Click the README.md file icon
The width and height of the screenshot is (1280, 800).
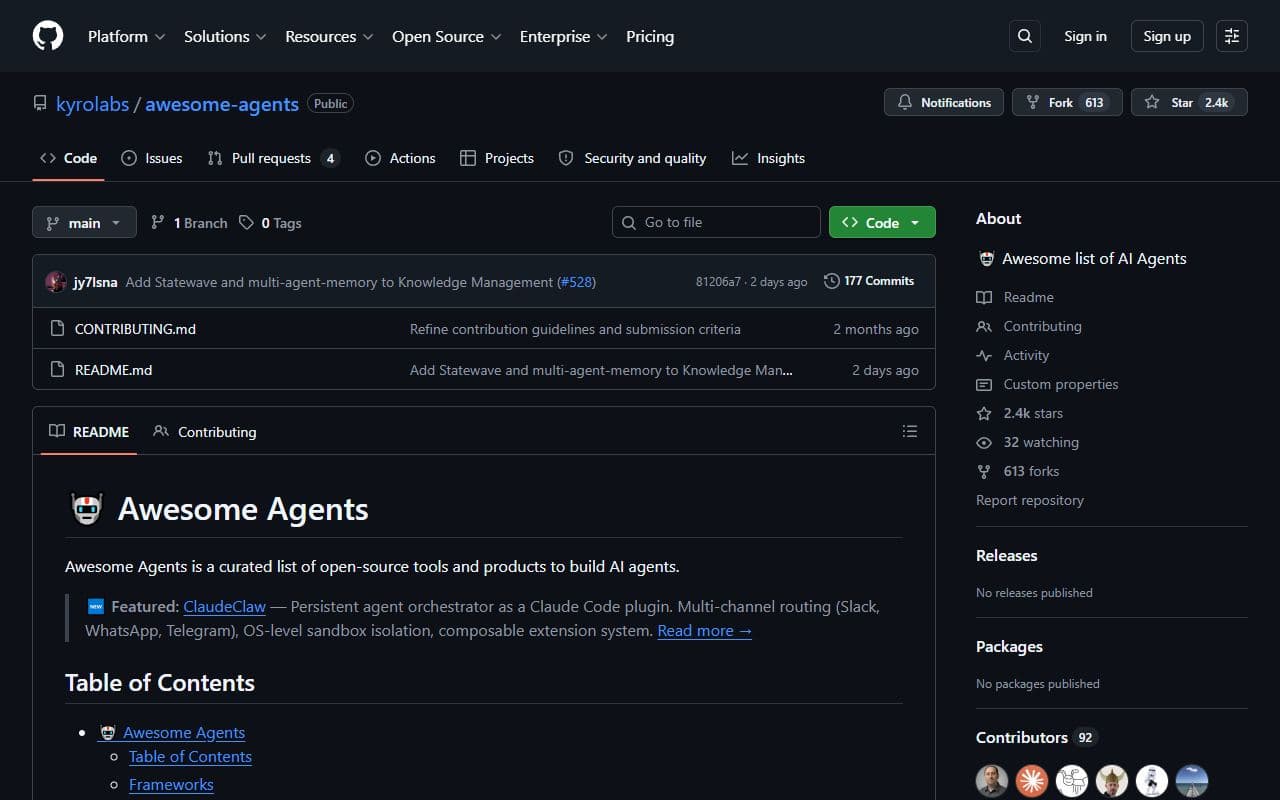(57, 370)
